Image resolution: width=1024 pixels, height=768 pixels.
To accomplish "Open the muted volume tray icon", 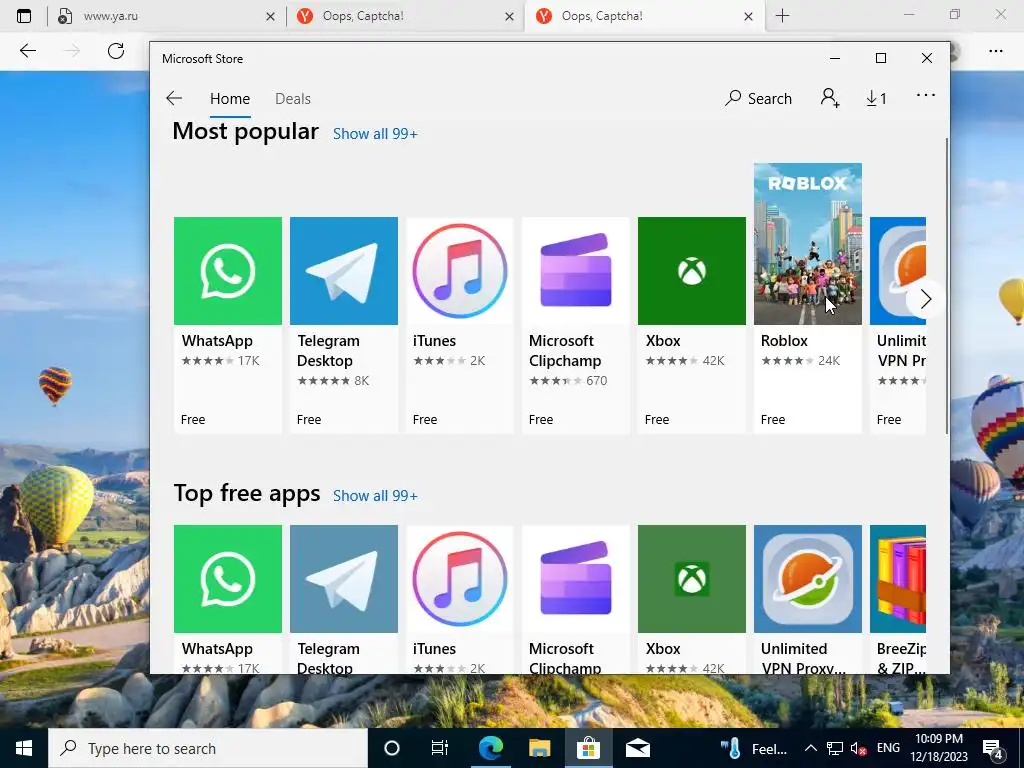I will tap(858, 748).
